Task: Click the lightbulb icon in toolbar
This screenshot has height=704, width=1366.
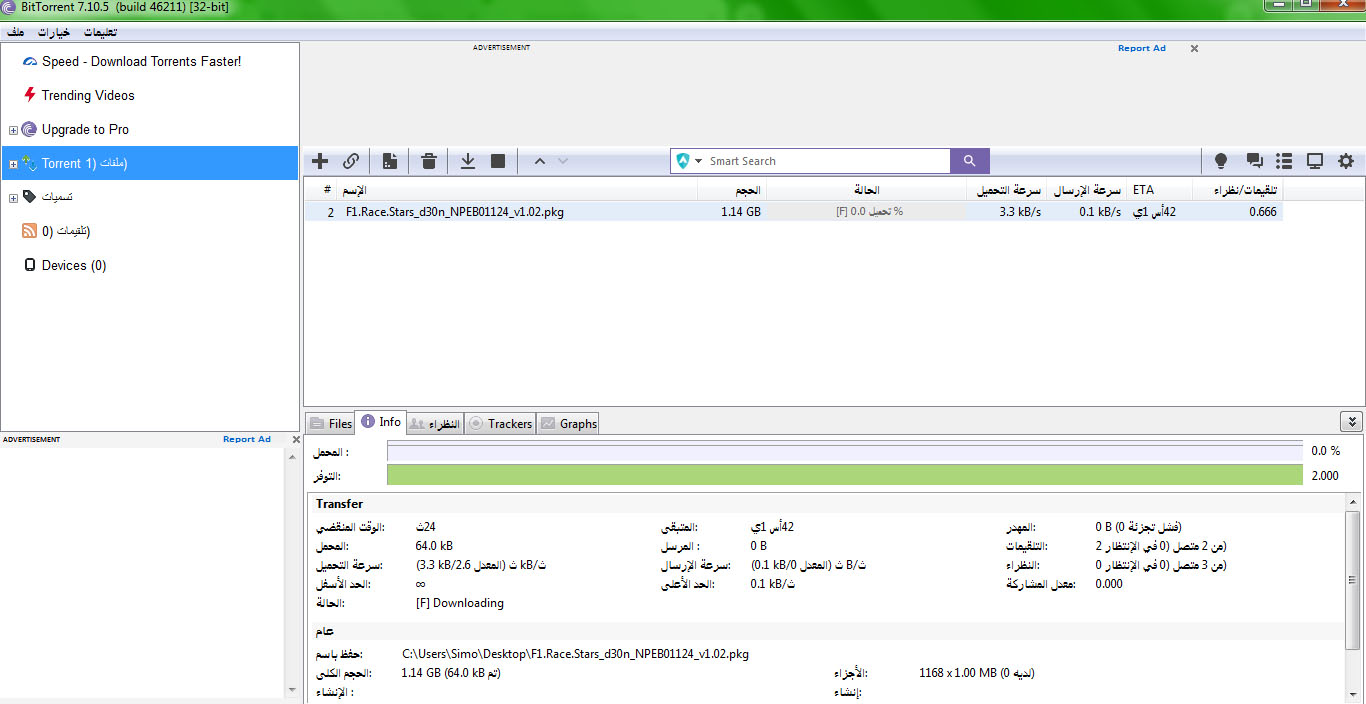Action: [1221, 161]
